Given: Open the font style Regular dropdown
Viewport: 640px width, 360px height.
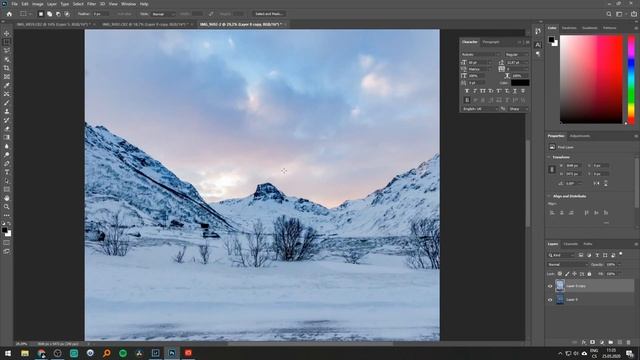Looking at the screenshot, I should (x=516, y=54).
